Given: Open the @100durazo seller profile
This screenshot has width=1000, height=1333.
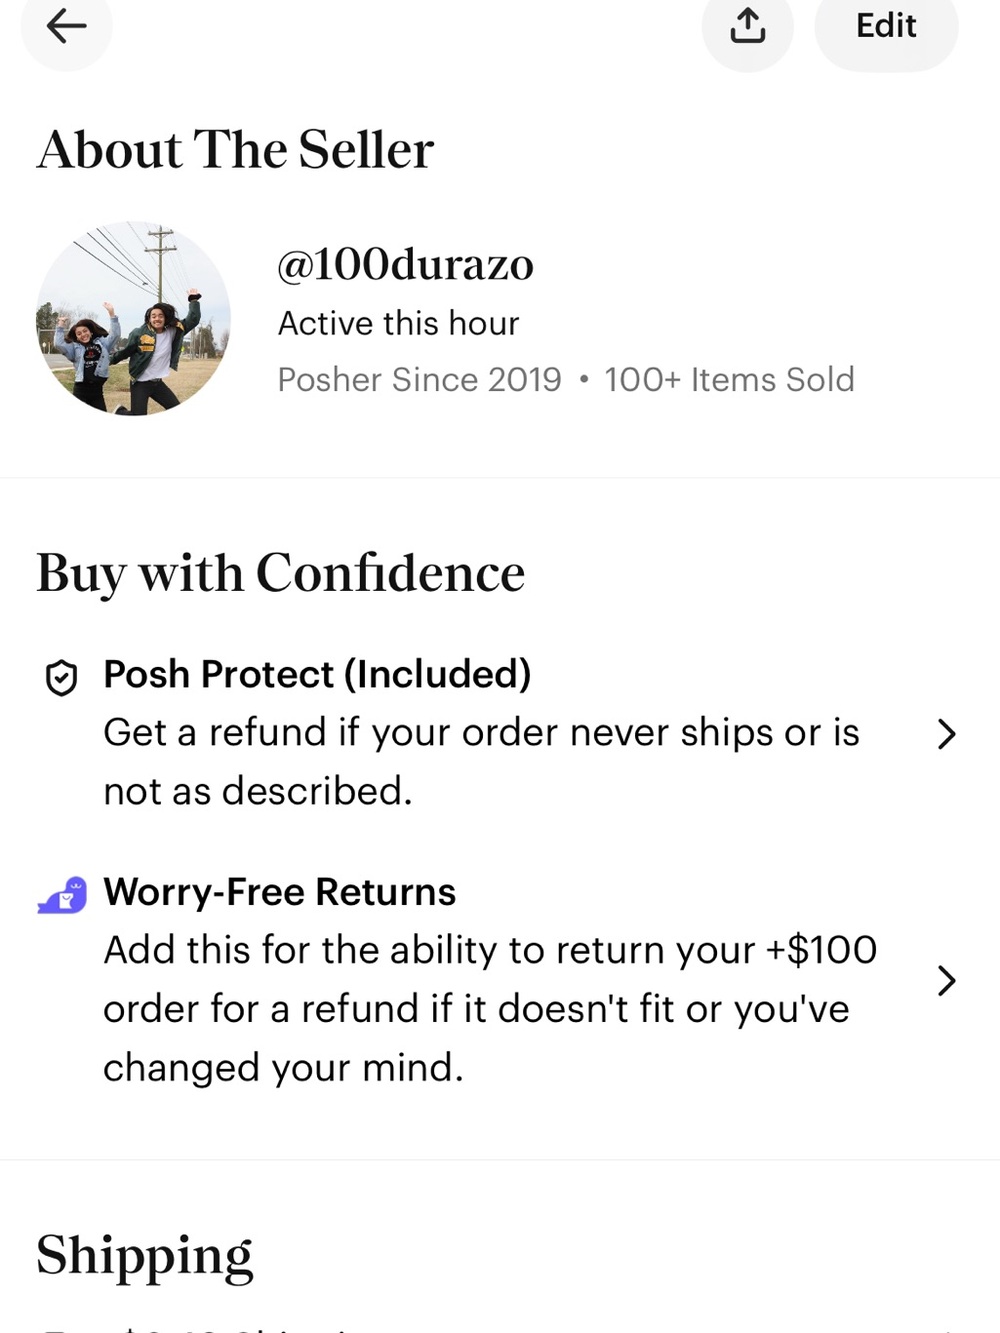Looking at the screenshot, I should [x=405, y=265].
